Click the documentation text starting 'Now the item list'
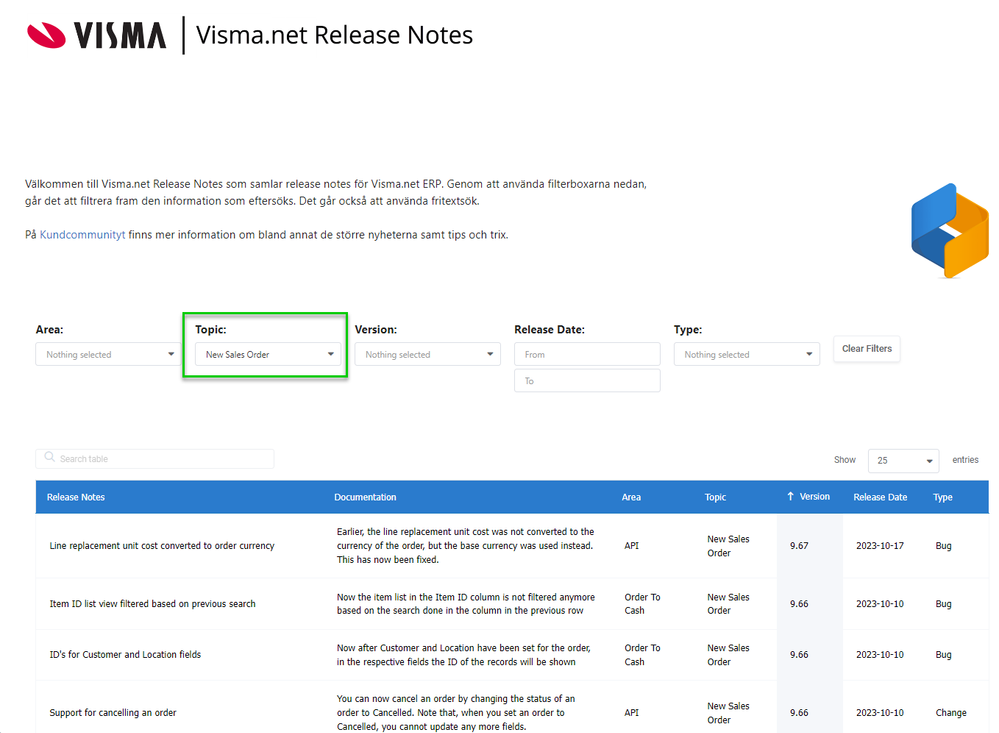 coord(466,604)
